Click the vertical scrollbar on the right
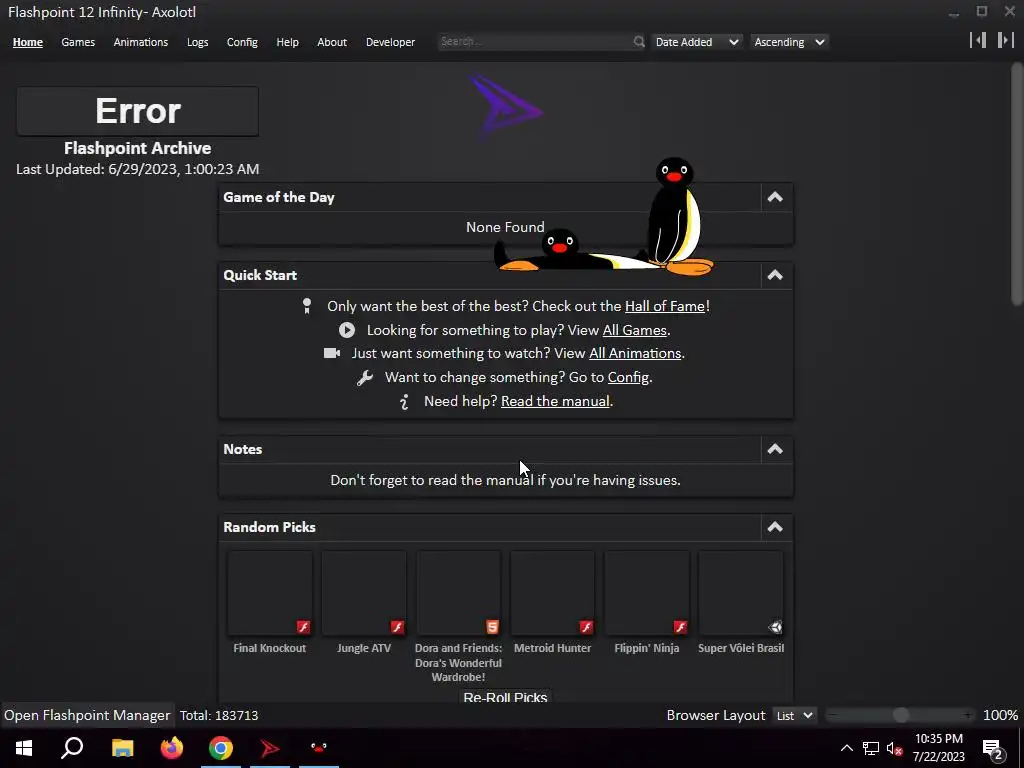The height and width of the screenshot is (768, 1024). 1017,183
